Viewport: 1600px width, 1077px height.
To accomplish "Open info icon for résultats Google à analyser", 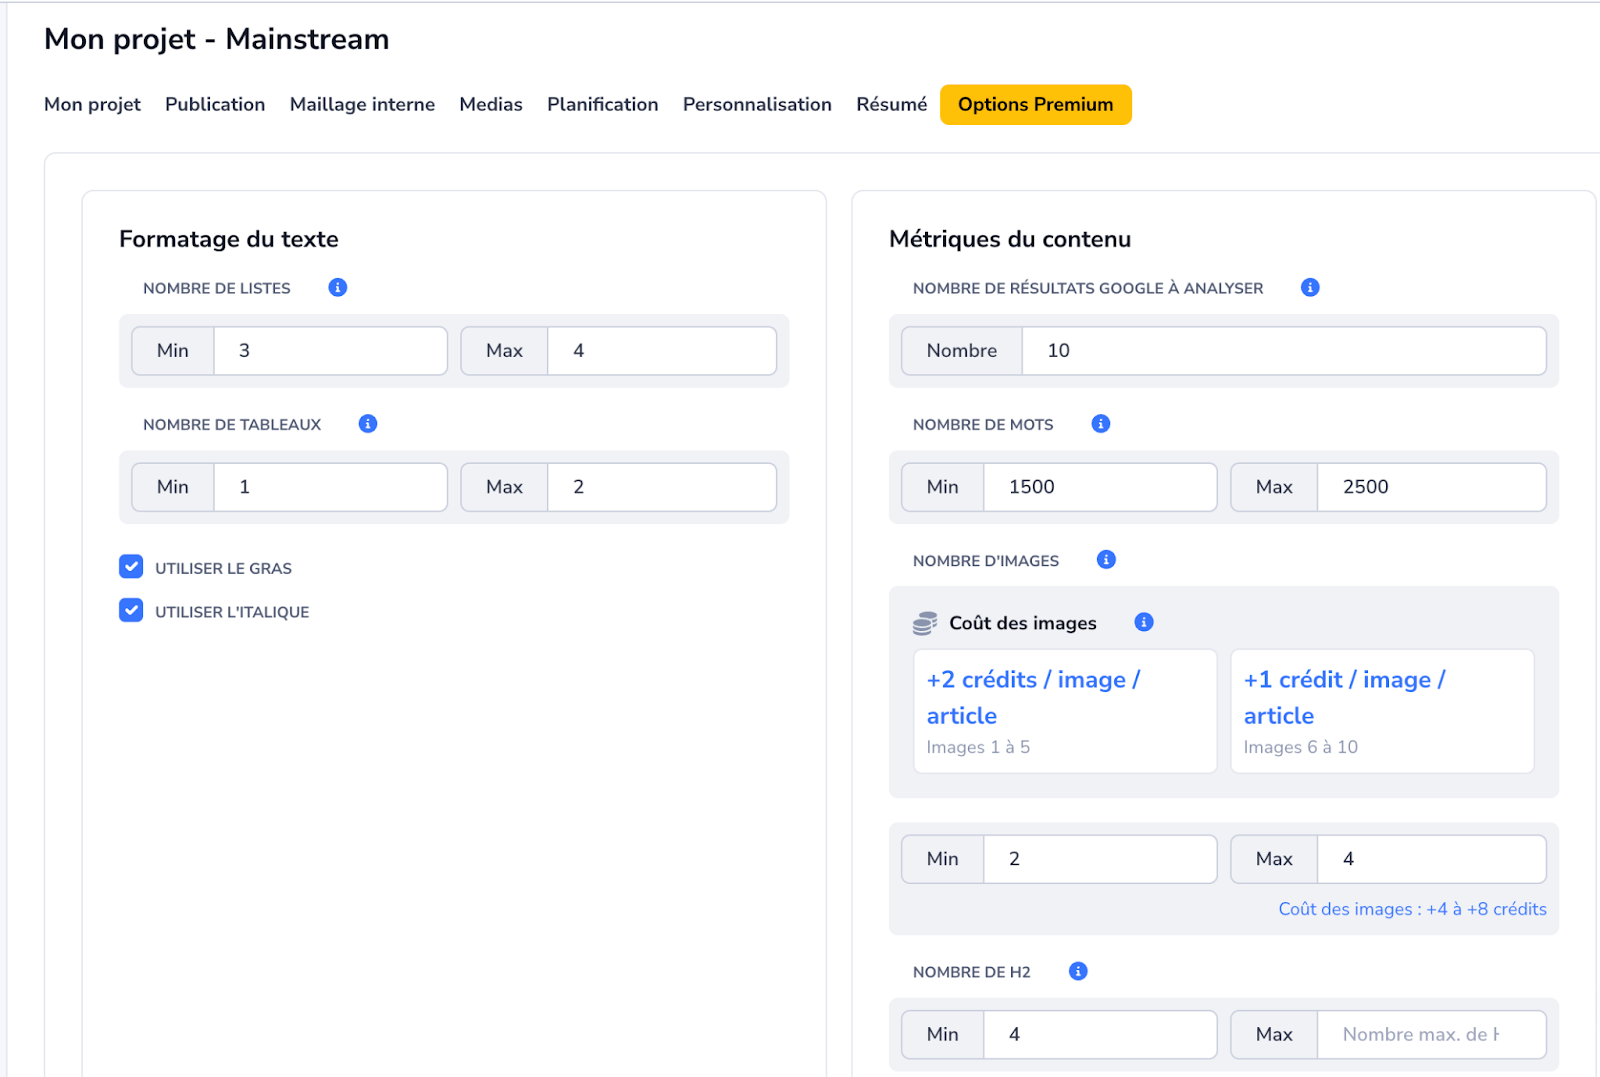I will 1310,287.
